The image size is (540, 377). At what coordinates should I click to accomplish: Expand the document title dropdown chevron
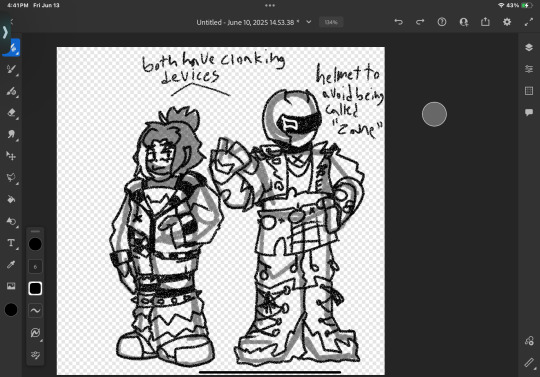pos(309,22)
